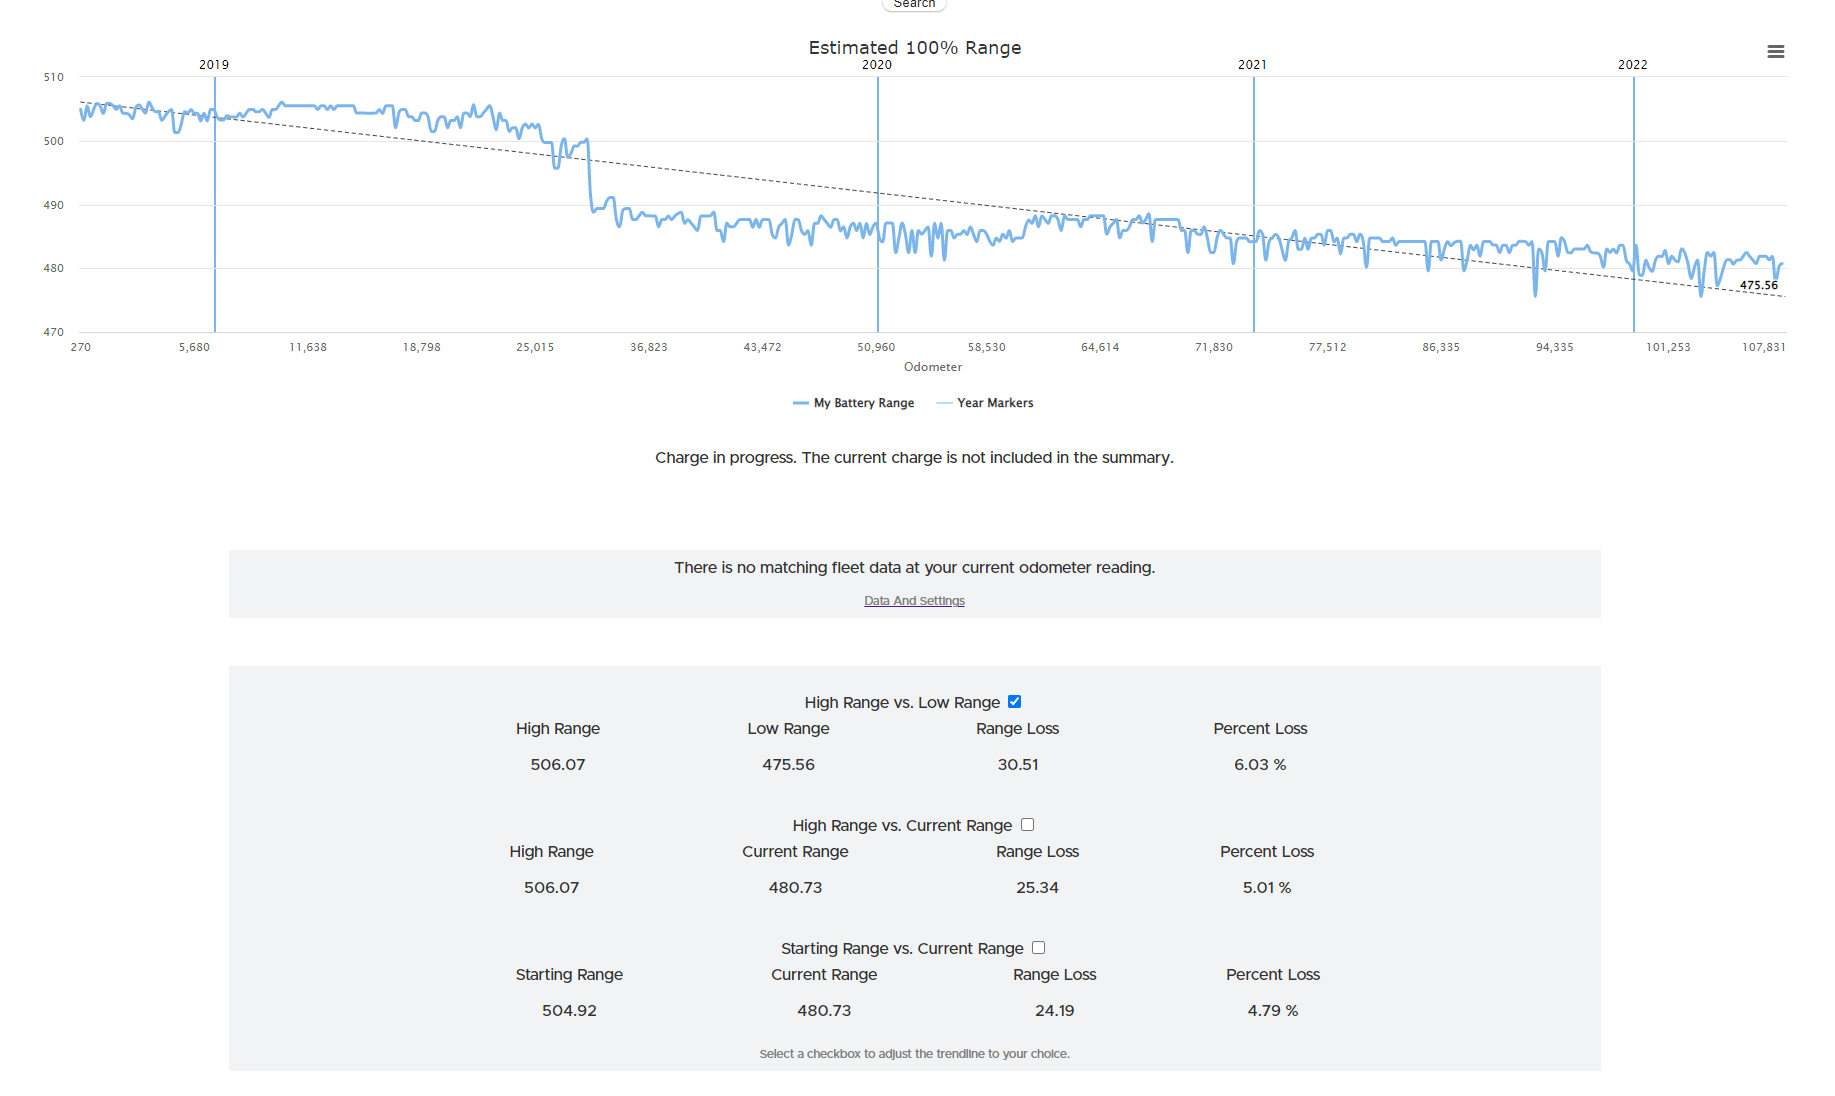Screen dimensions: 1835x1096
Task: Click the 2019 year marker line
Action: tap(215, 204)
